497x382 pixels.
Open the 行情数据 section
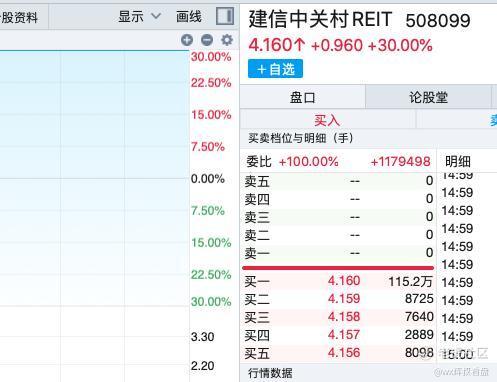pos(270,373)
